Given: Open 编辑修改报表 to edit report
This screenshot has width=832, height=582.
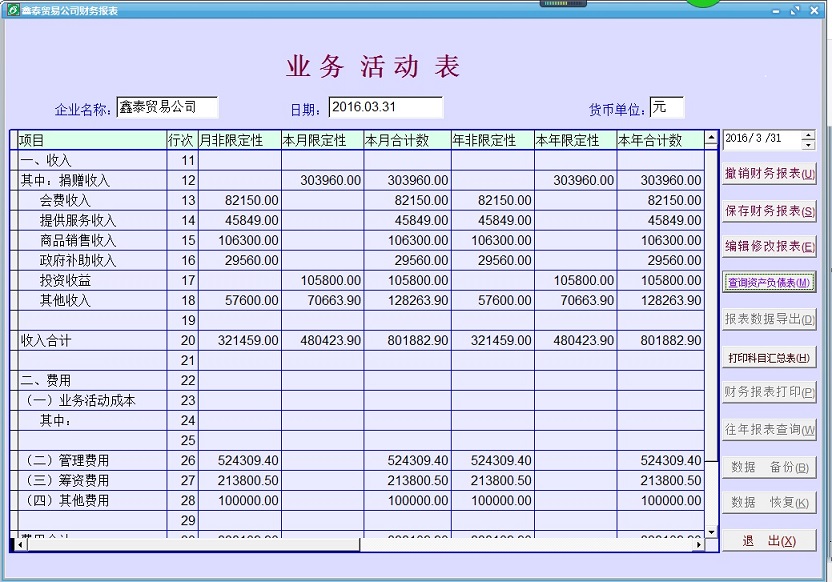Looking at the screenshot, I should coord(769,246).
